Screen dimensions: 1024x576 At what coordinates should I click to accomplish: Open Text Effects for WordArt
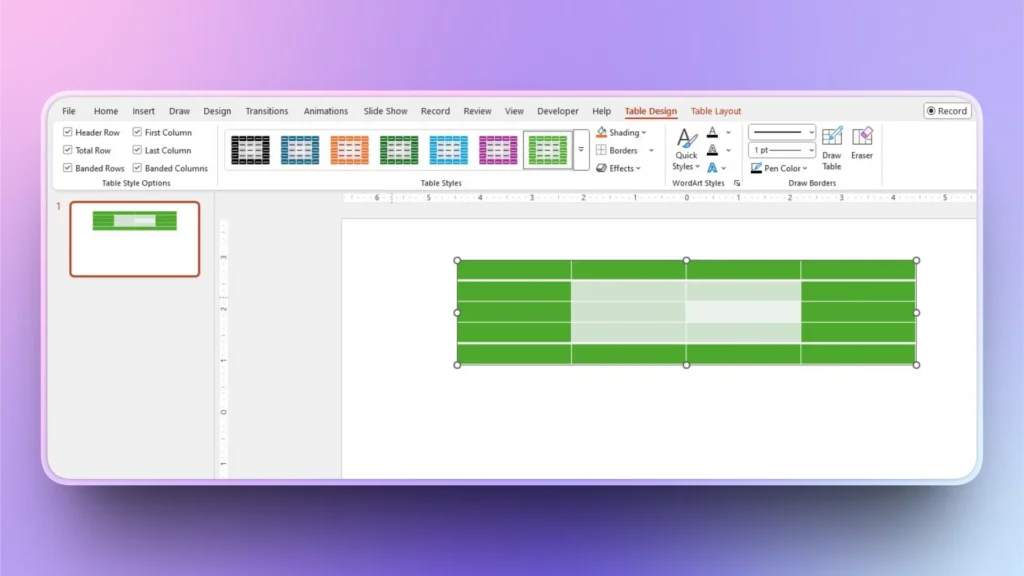713,168
